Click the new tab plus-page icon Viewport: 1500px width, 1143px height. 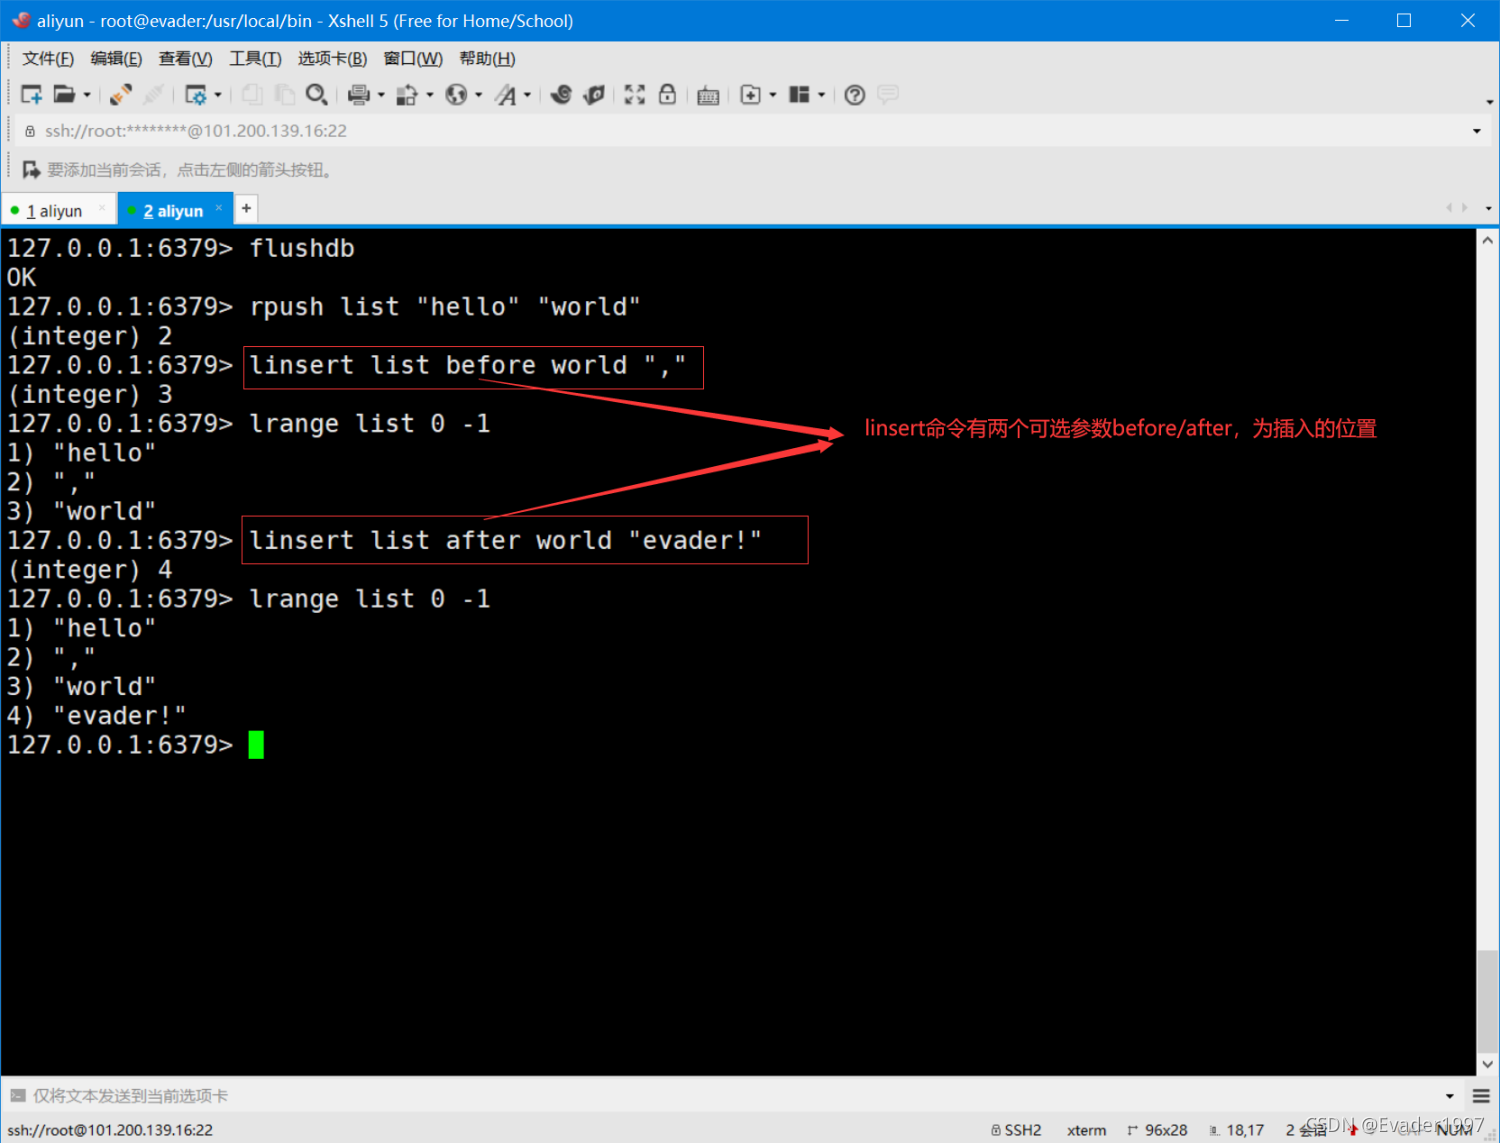tap(750, 95)
